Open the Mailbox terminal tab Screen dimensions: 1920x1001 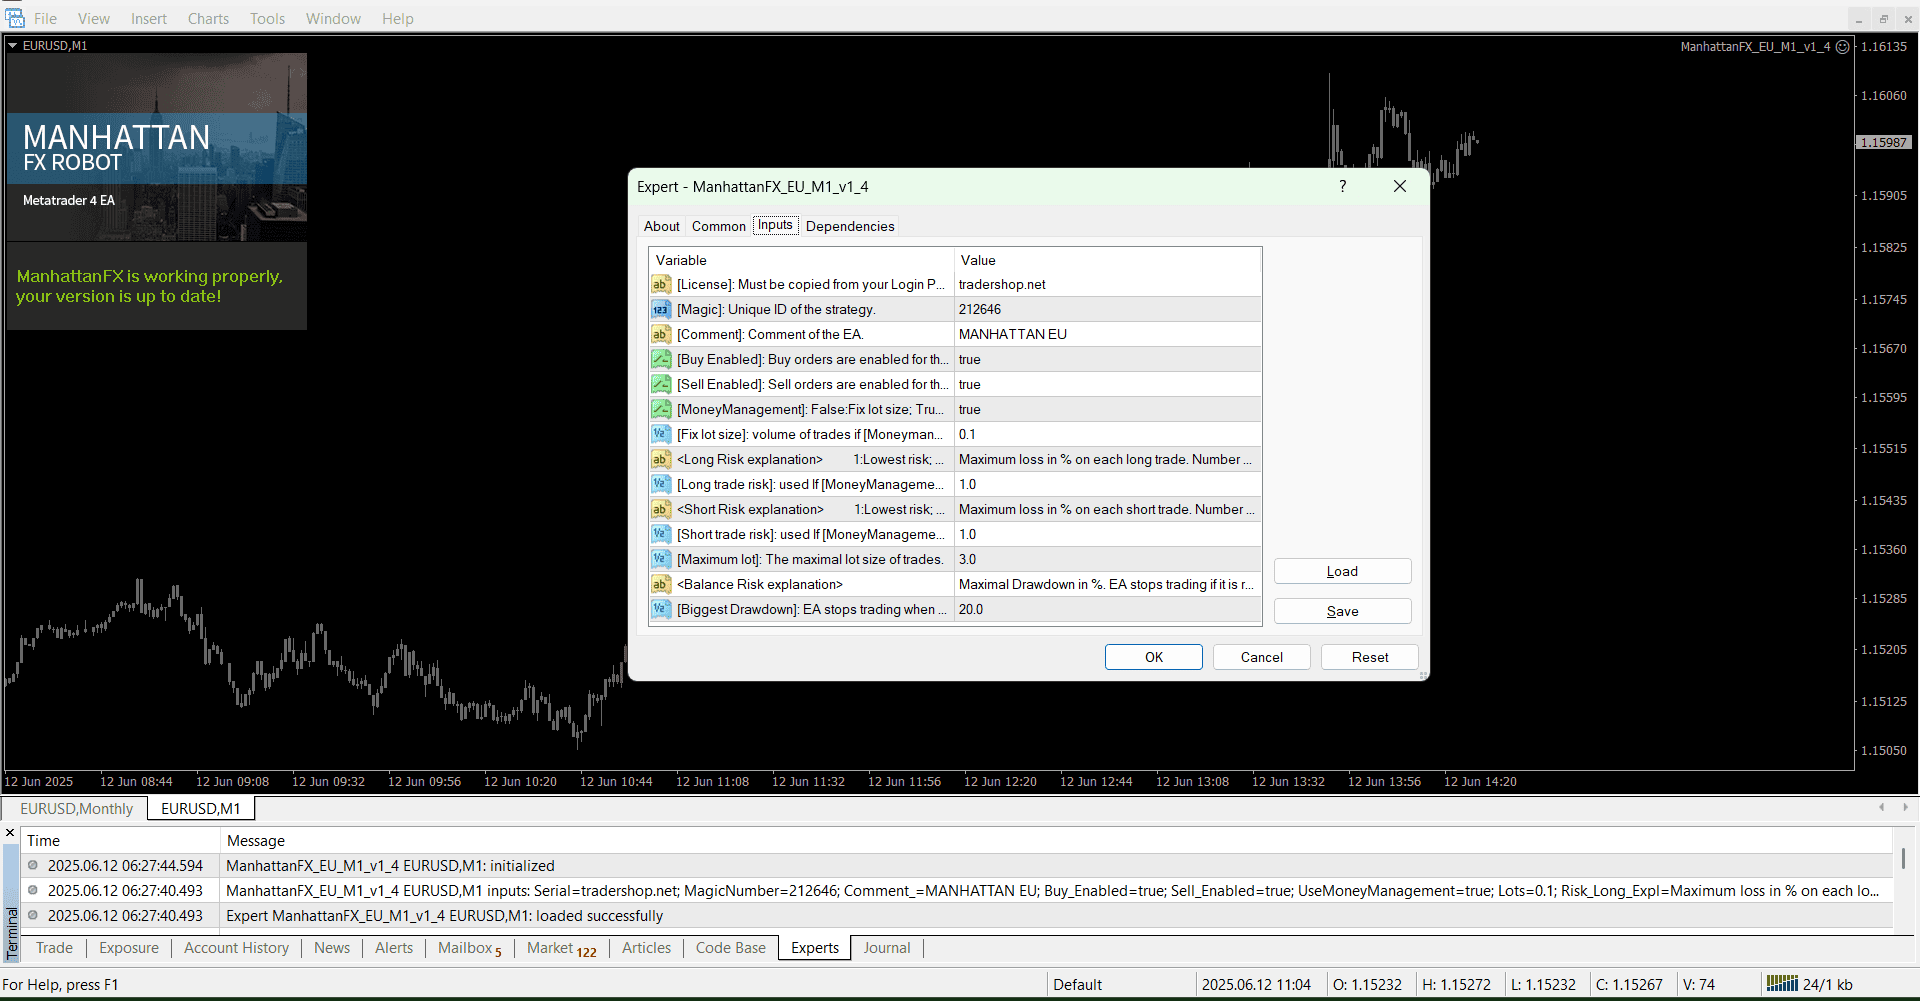469,948
